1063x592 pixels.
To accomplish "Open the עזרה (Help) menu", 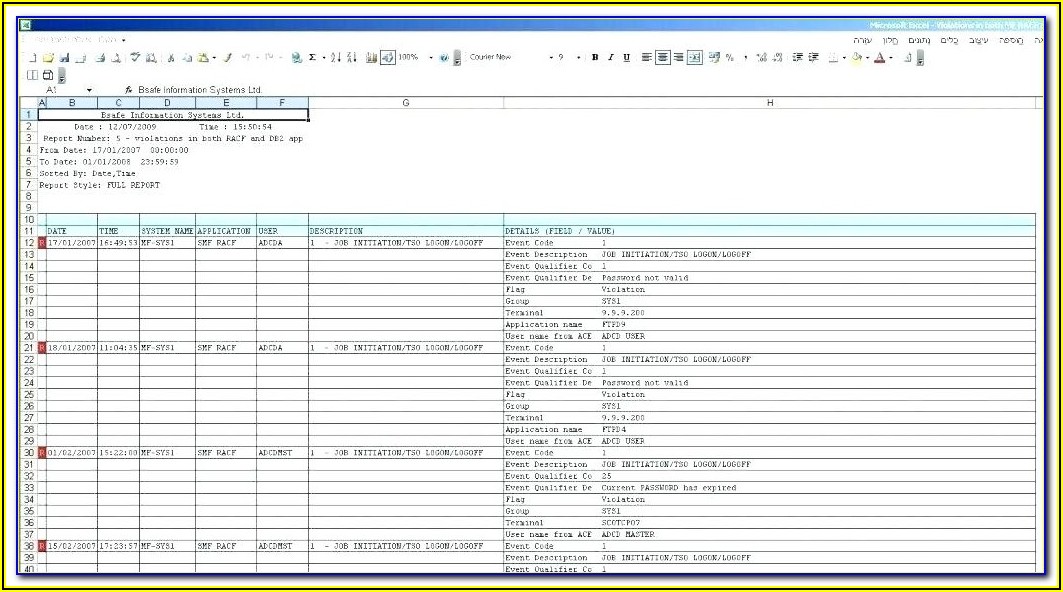I will (862, 40).
